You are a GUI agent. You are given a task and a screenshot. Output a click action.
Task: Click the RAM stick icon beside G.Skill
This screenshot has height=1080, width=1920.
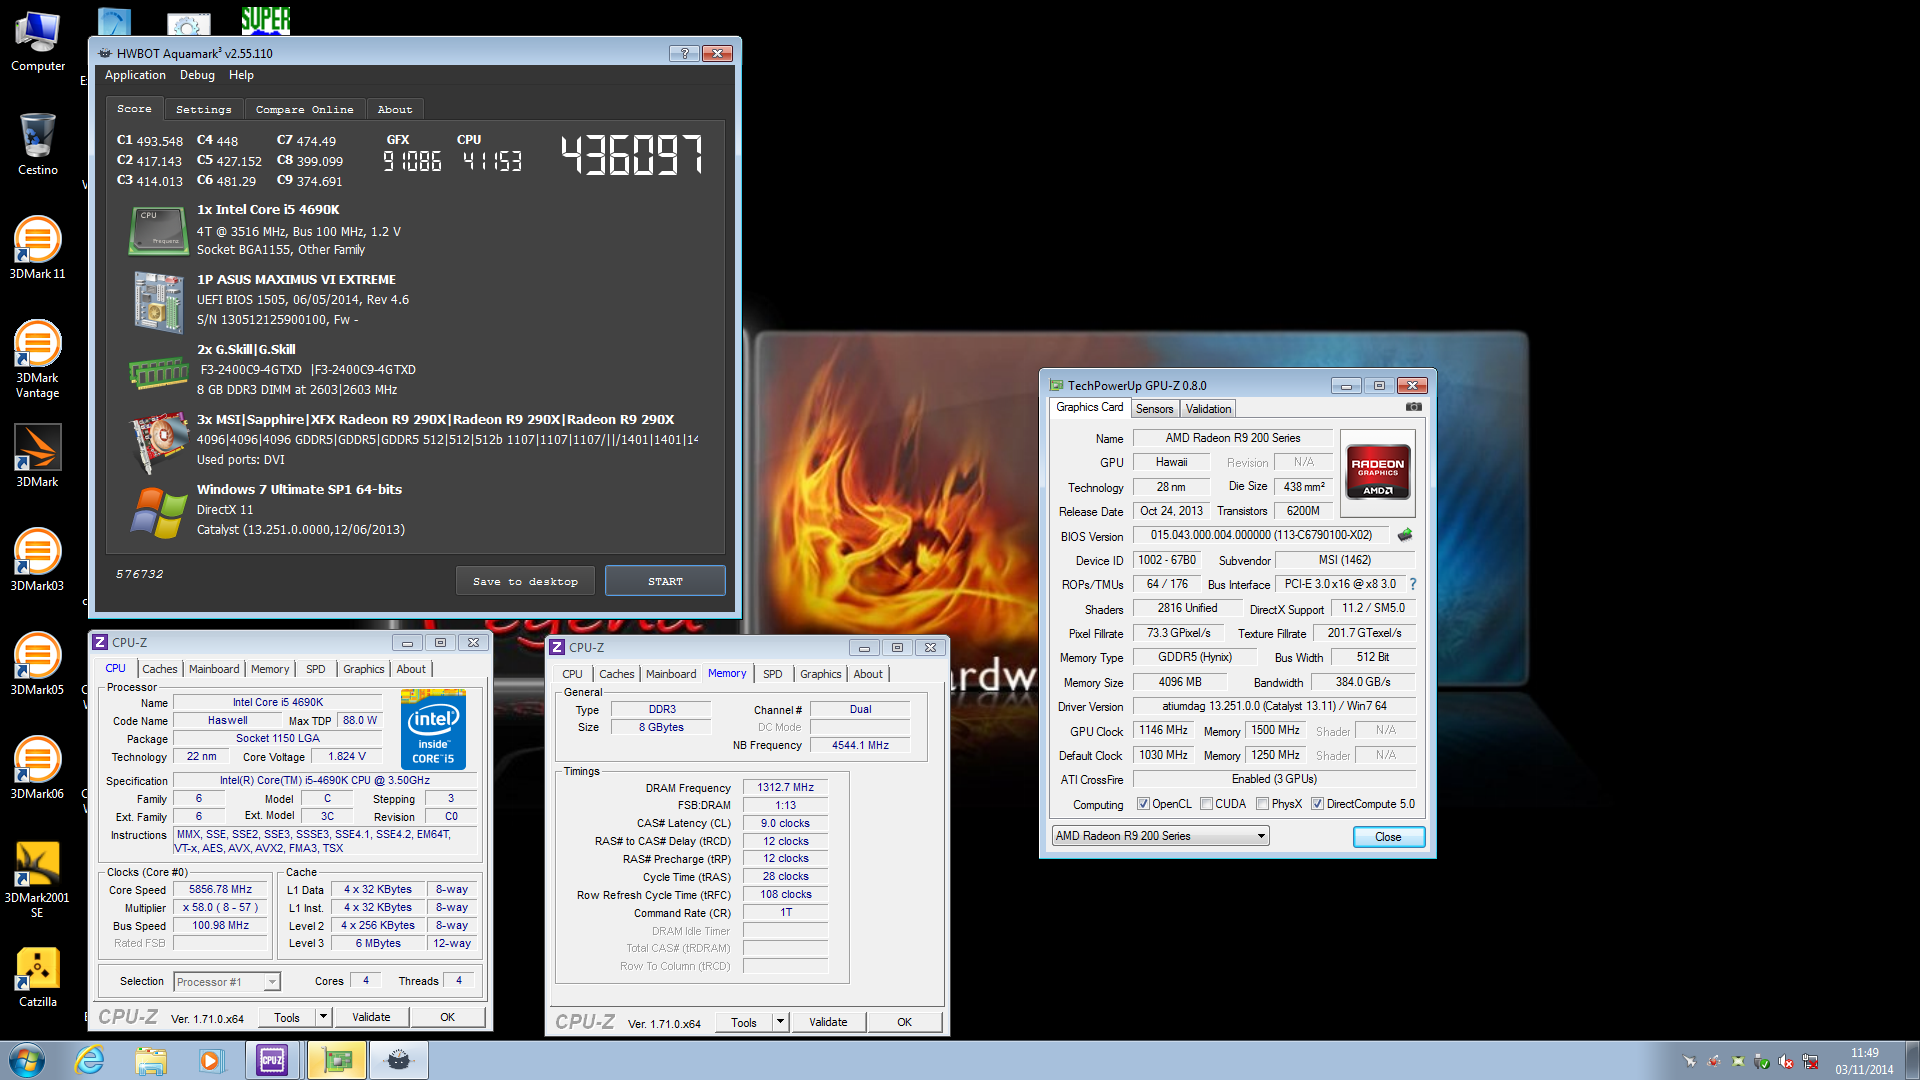tap(158, 372)
